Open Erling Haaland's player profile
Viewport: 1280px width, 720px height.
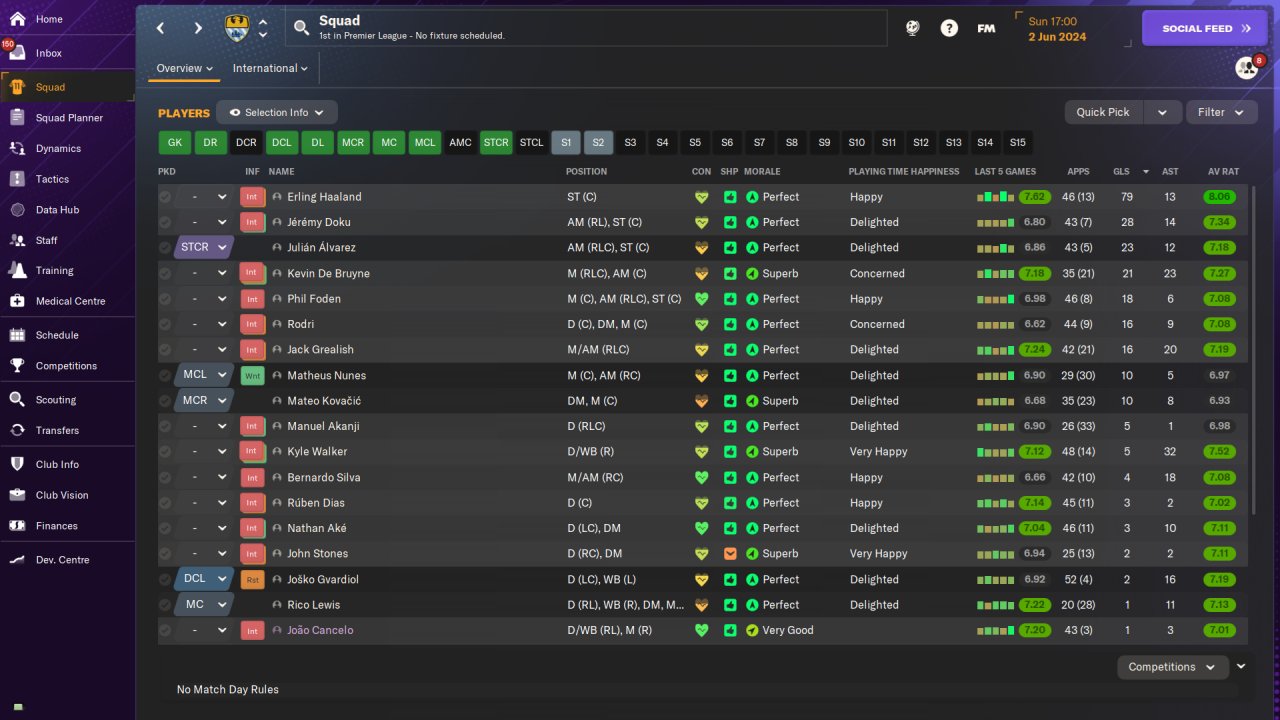click(324, 197)
